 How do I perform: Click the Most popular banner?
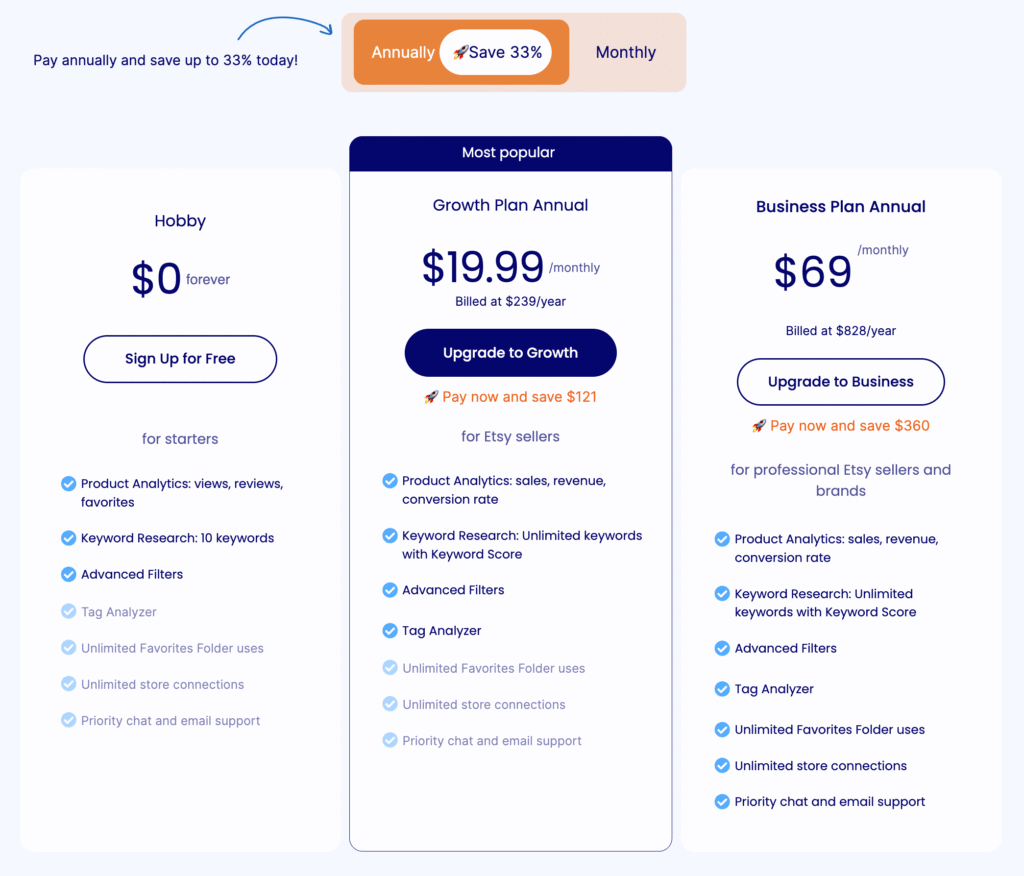(x=511, y=154)
